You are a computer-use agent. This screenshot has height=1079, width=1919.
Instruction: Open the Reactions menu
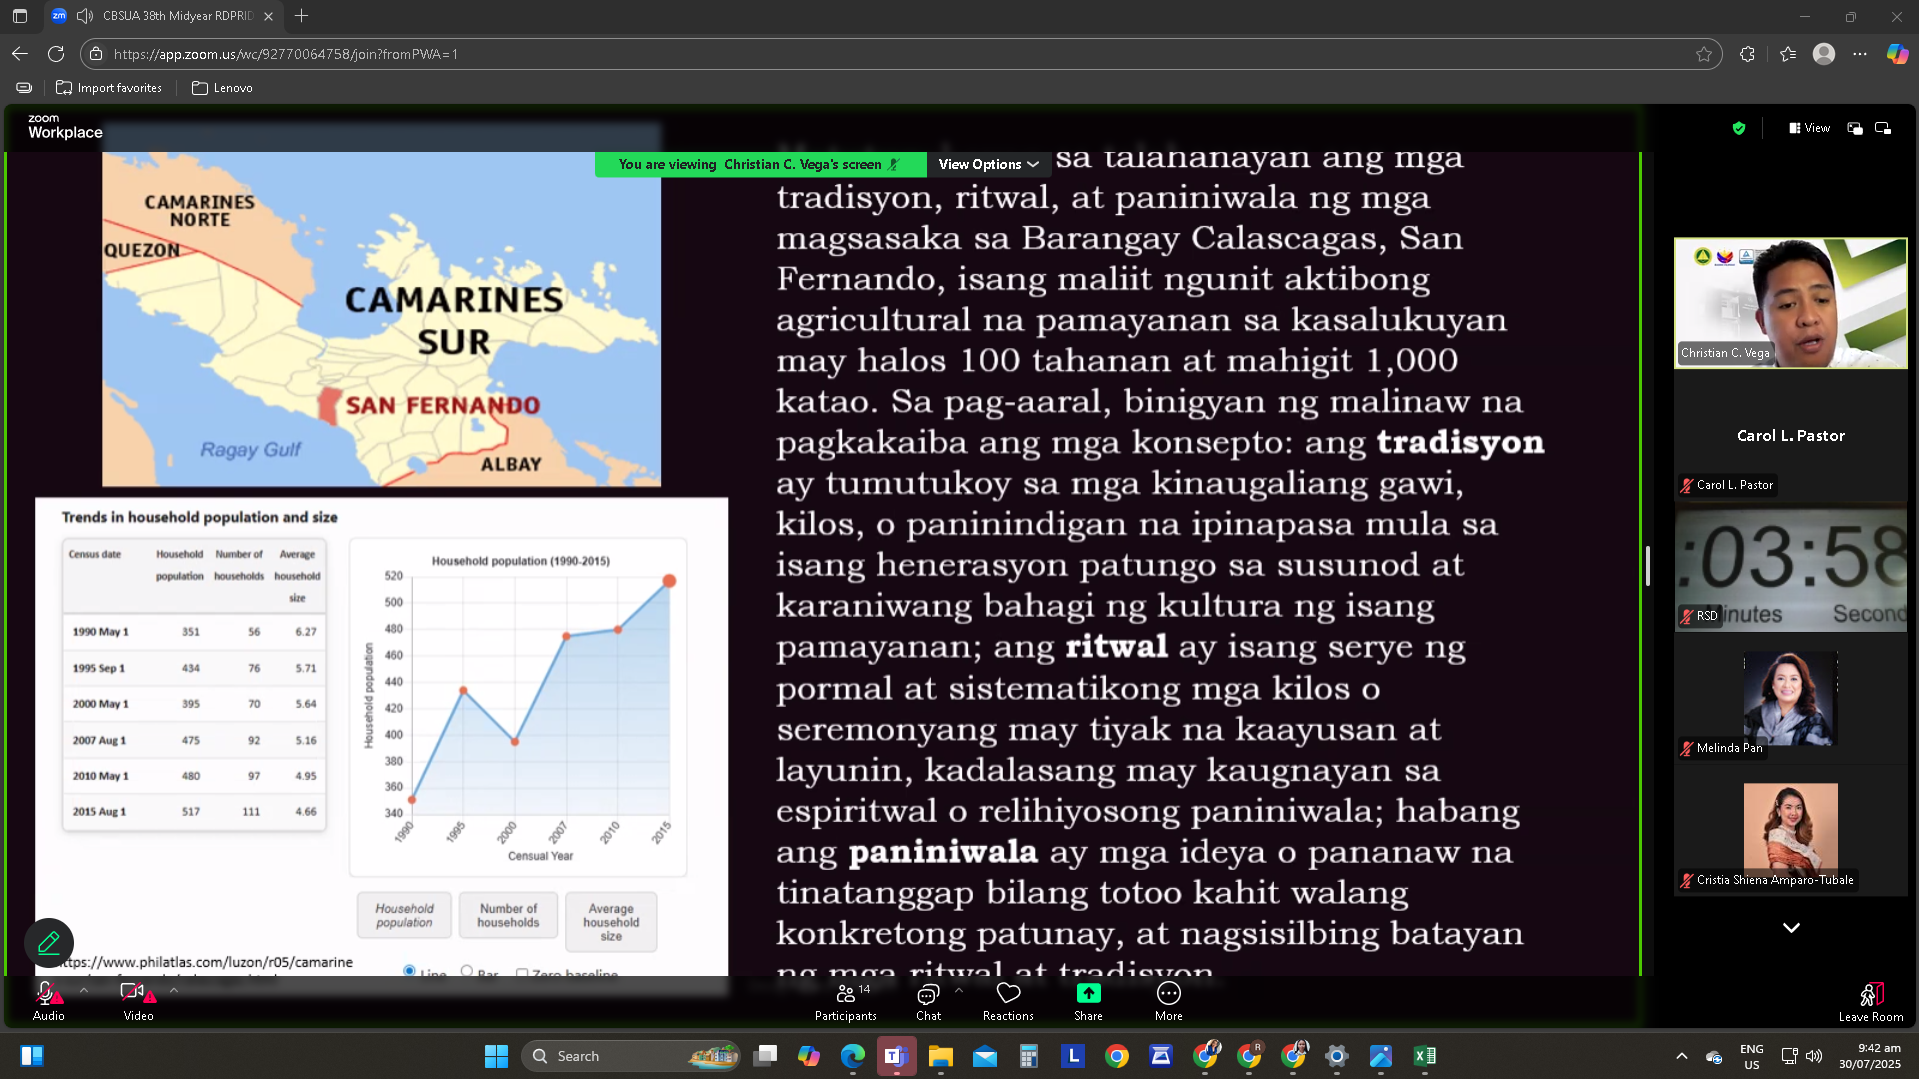(1008, 1001)
